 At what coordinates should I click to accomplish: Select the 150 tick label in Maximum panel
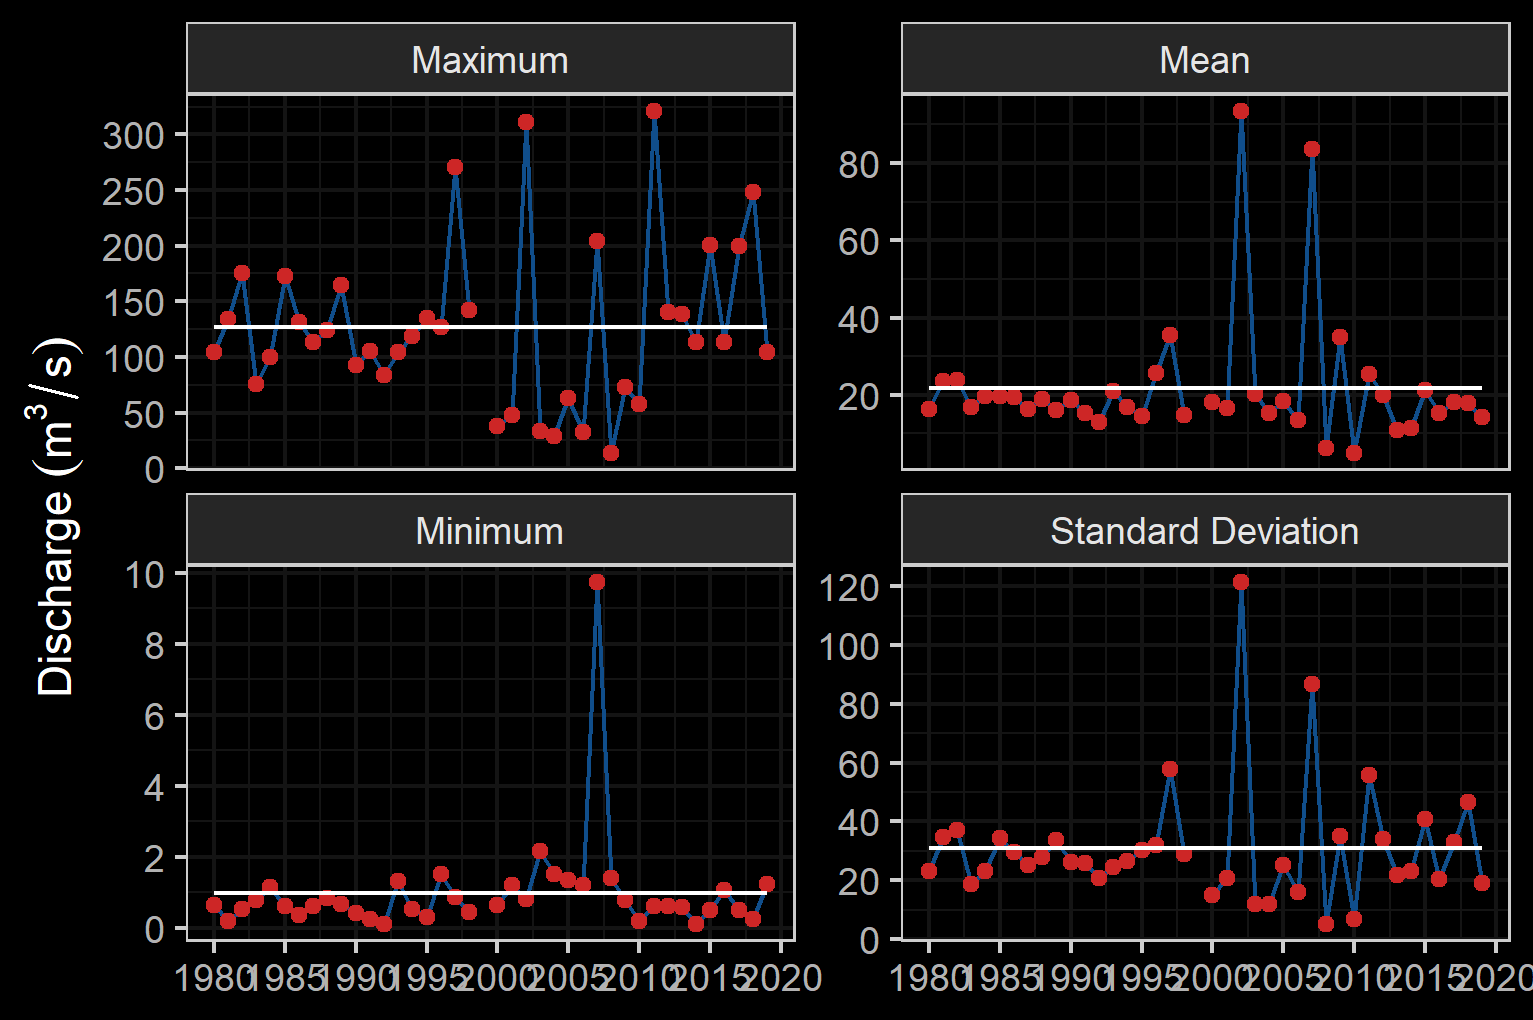point(133,302)
